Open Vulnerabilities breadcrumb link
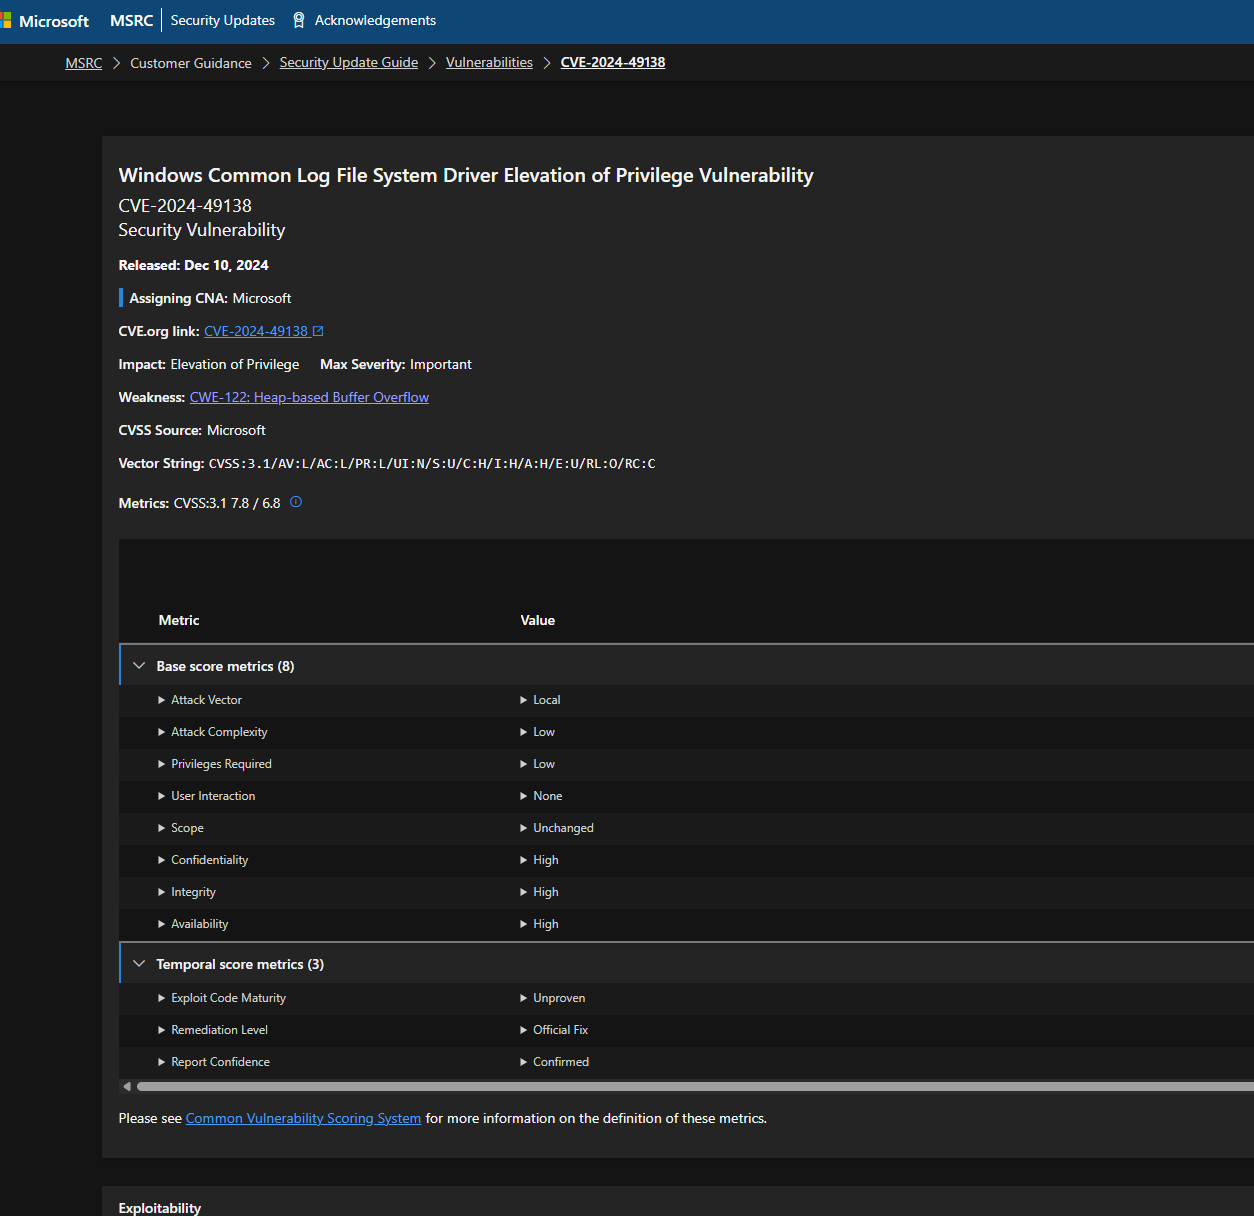The image size is (1254, 1216). tap(489, 63)
